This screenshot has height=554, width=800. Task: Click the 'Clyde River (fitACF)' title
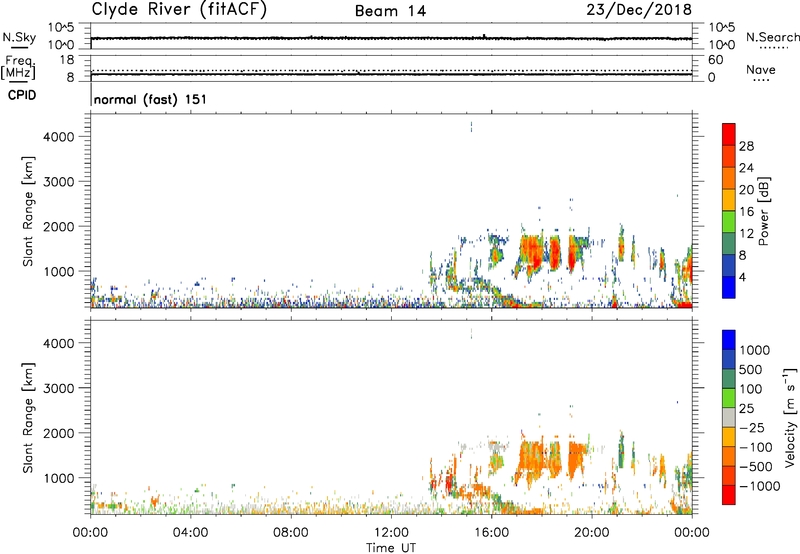(x=179, y=9)
